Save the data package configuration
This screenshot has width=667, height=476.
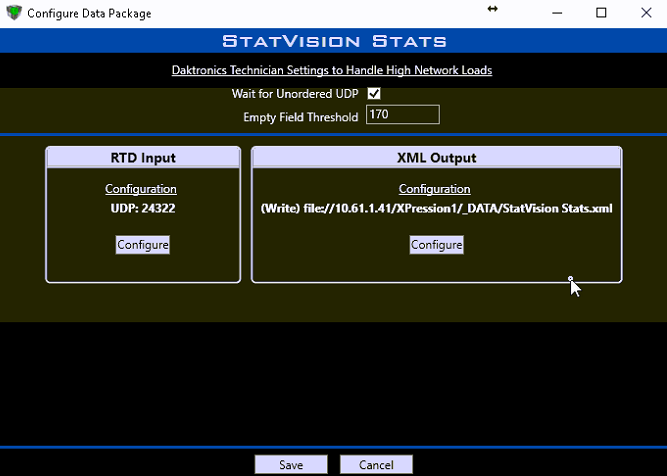(291, 465)
